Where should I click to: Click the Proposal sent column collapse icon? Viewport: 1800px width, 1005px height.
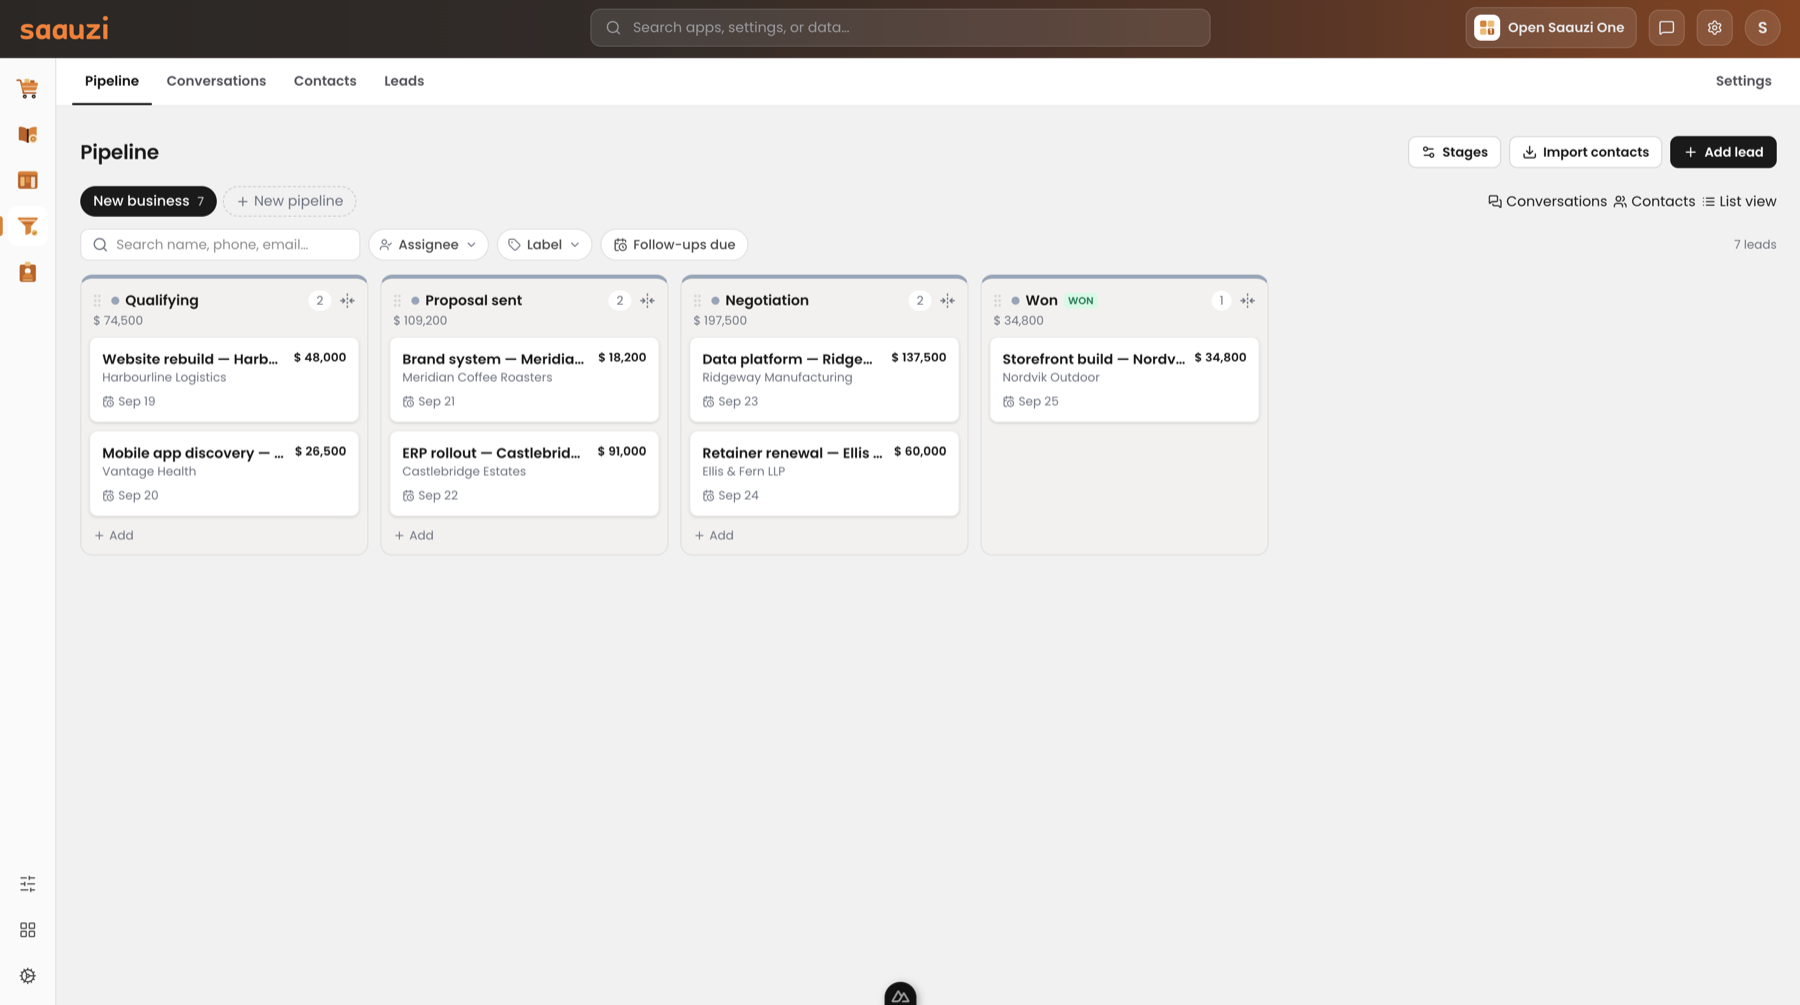pyautogui.click(x=647, y=301)
